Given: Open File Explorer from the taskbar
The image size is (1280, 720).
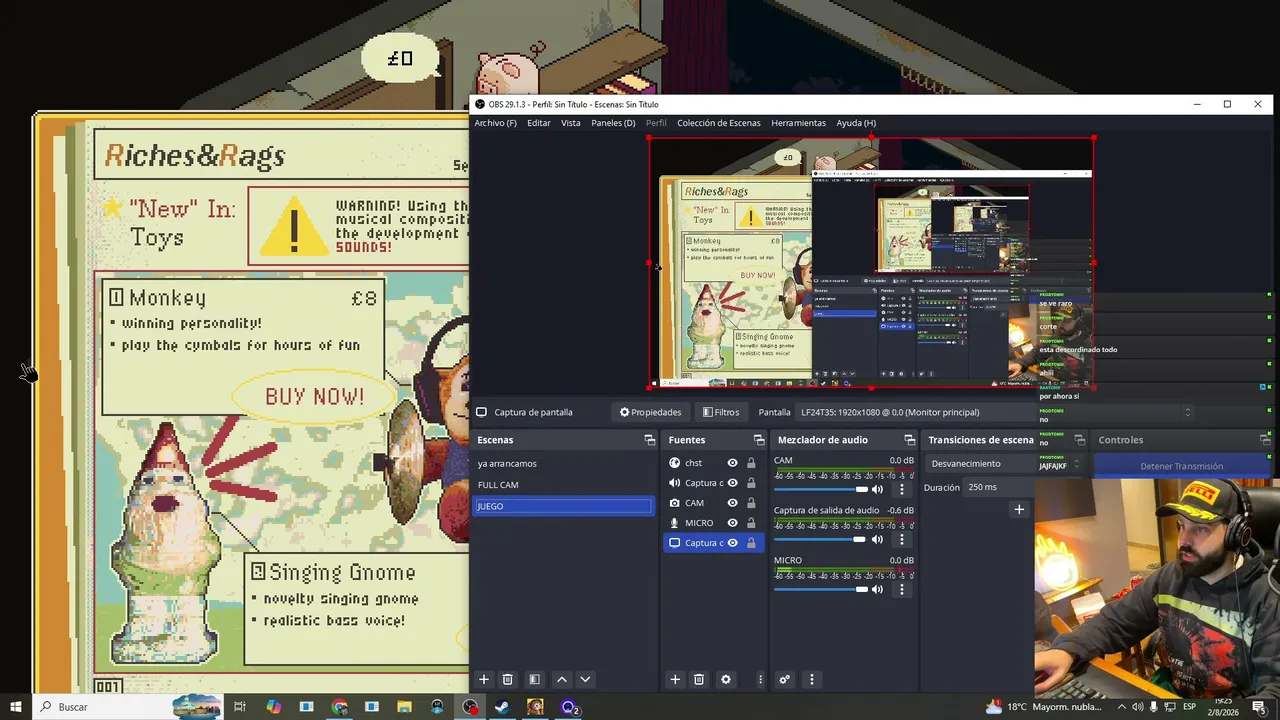Looking at the screenshot, I should [x=404, y=707].
